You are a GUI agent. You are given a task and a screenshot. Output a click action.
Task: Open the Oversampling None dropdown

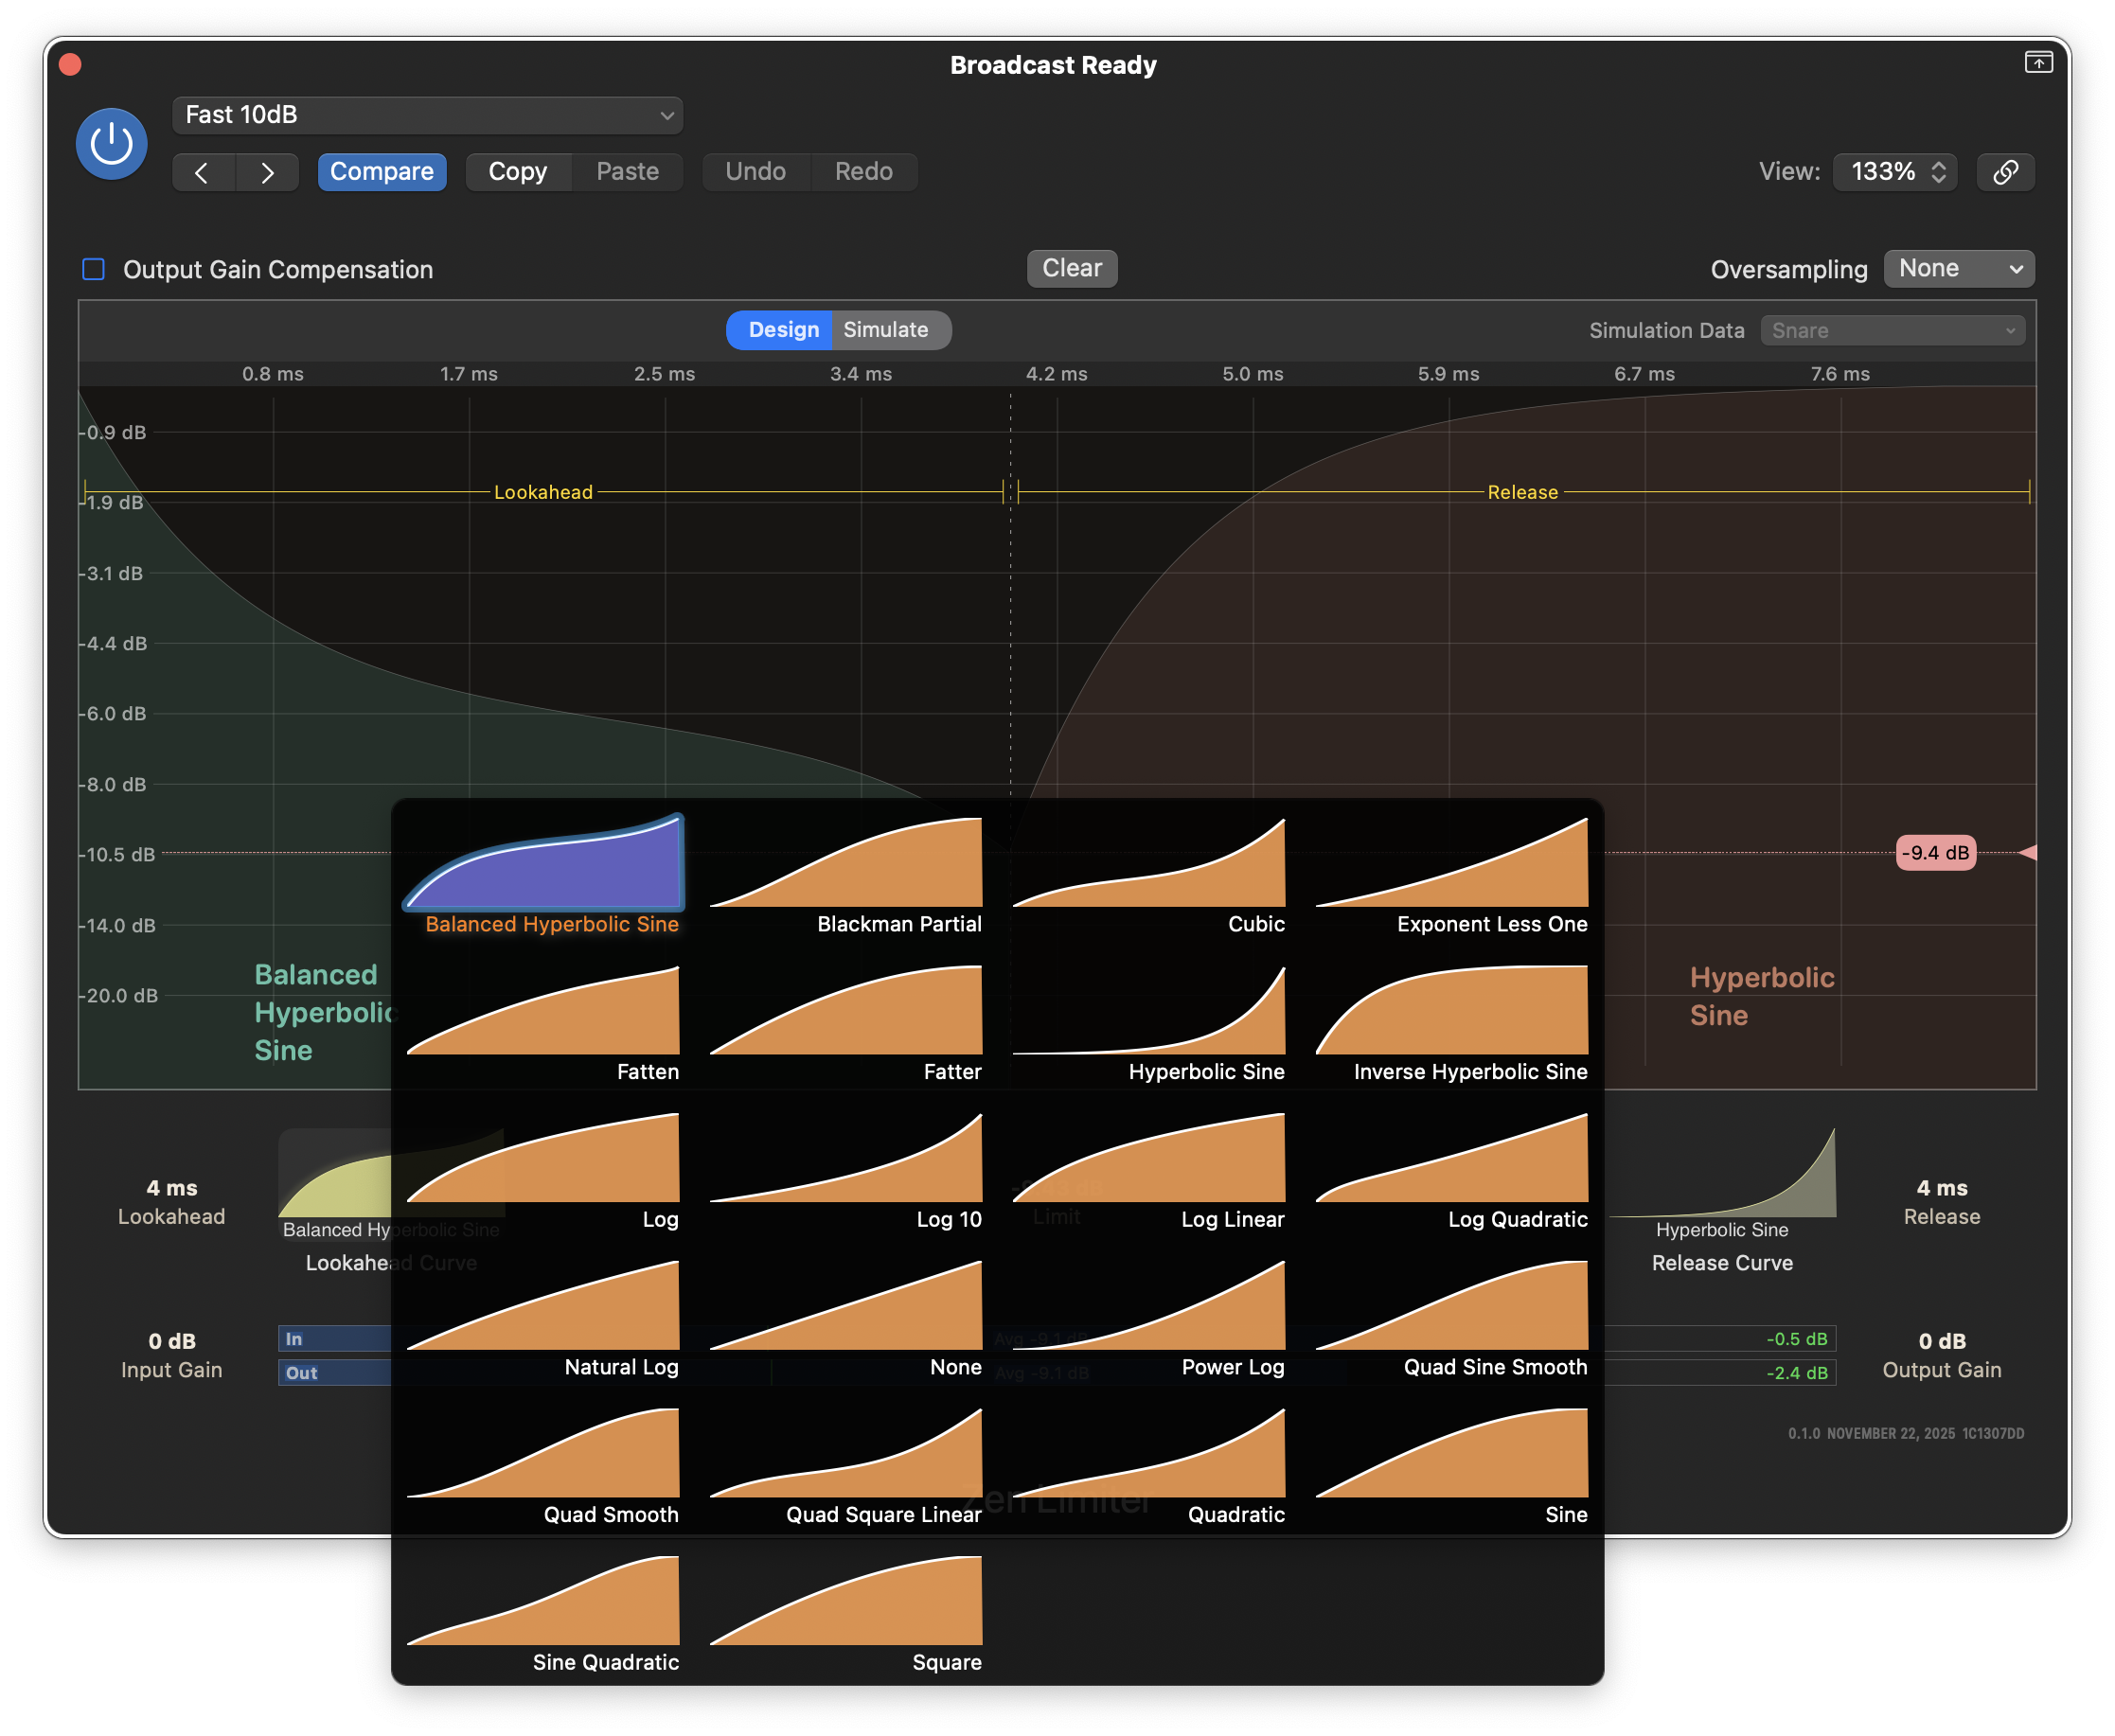click(1958, 269)
